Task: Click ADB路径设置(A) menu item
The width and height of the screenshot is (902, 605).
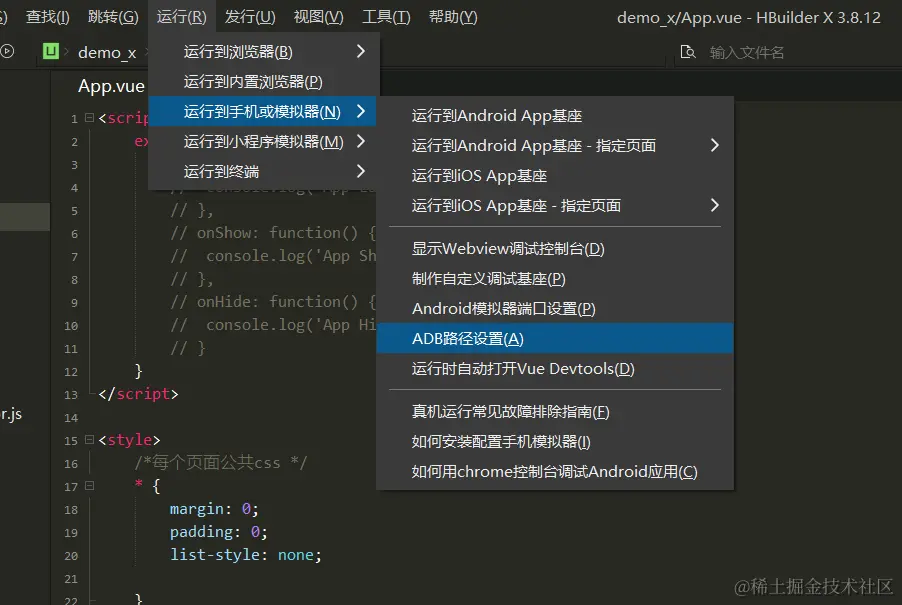Action: pos(555,339)
